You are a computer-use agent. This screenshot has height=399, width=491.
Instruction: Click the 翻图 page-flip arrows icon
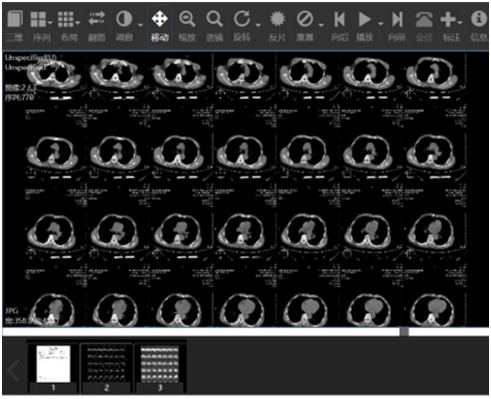[97, 19]
